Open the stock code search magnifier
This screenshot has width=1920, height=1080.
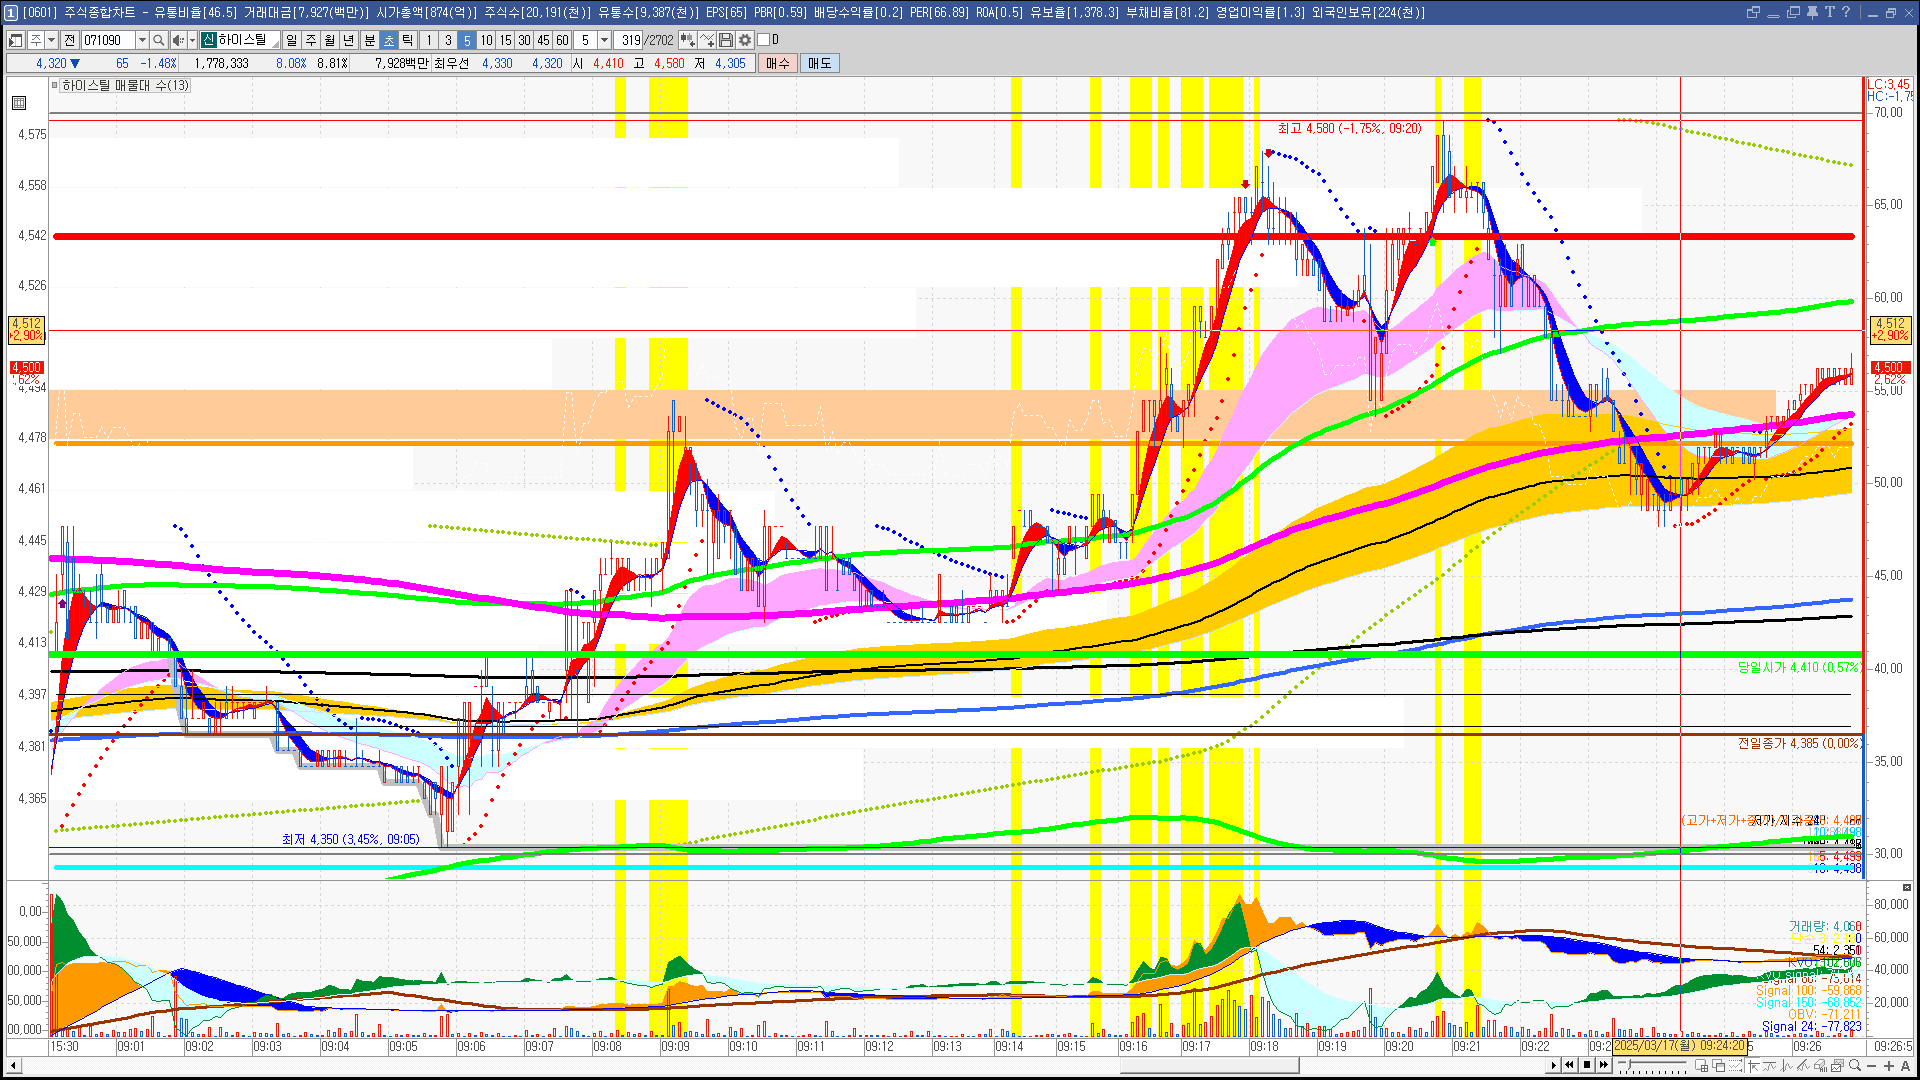click(x=159, y=40)
